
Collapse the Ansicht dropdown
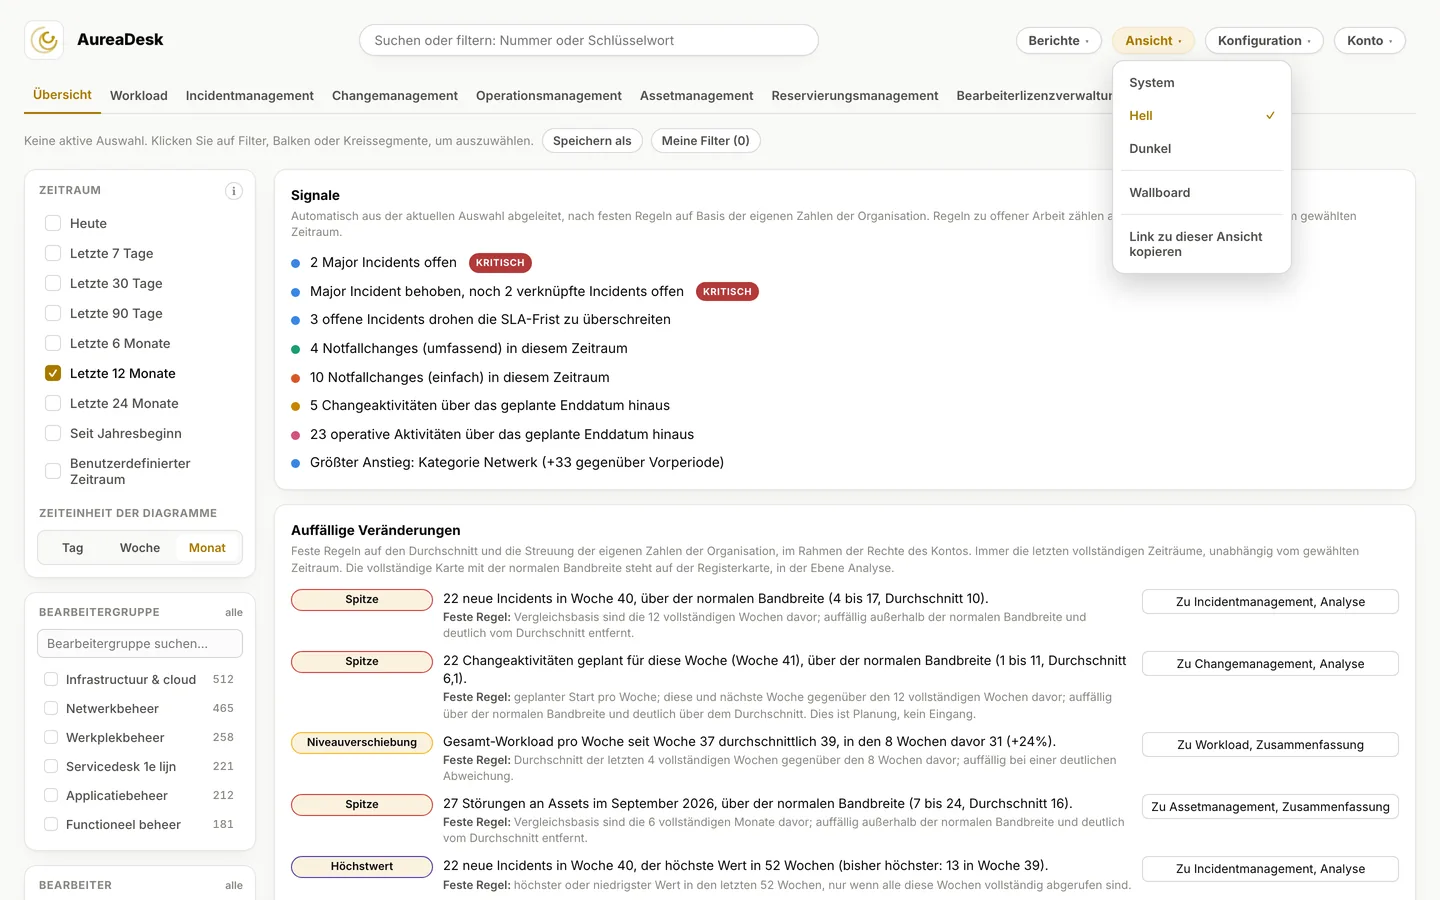[x=1153, y=41]
